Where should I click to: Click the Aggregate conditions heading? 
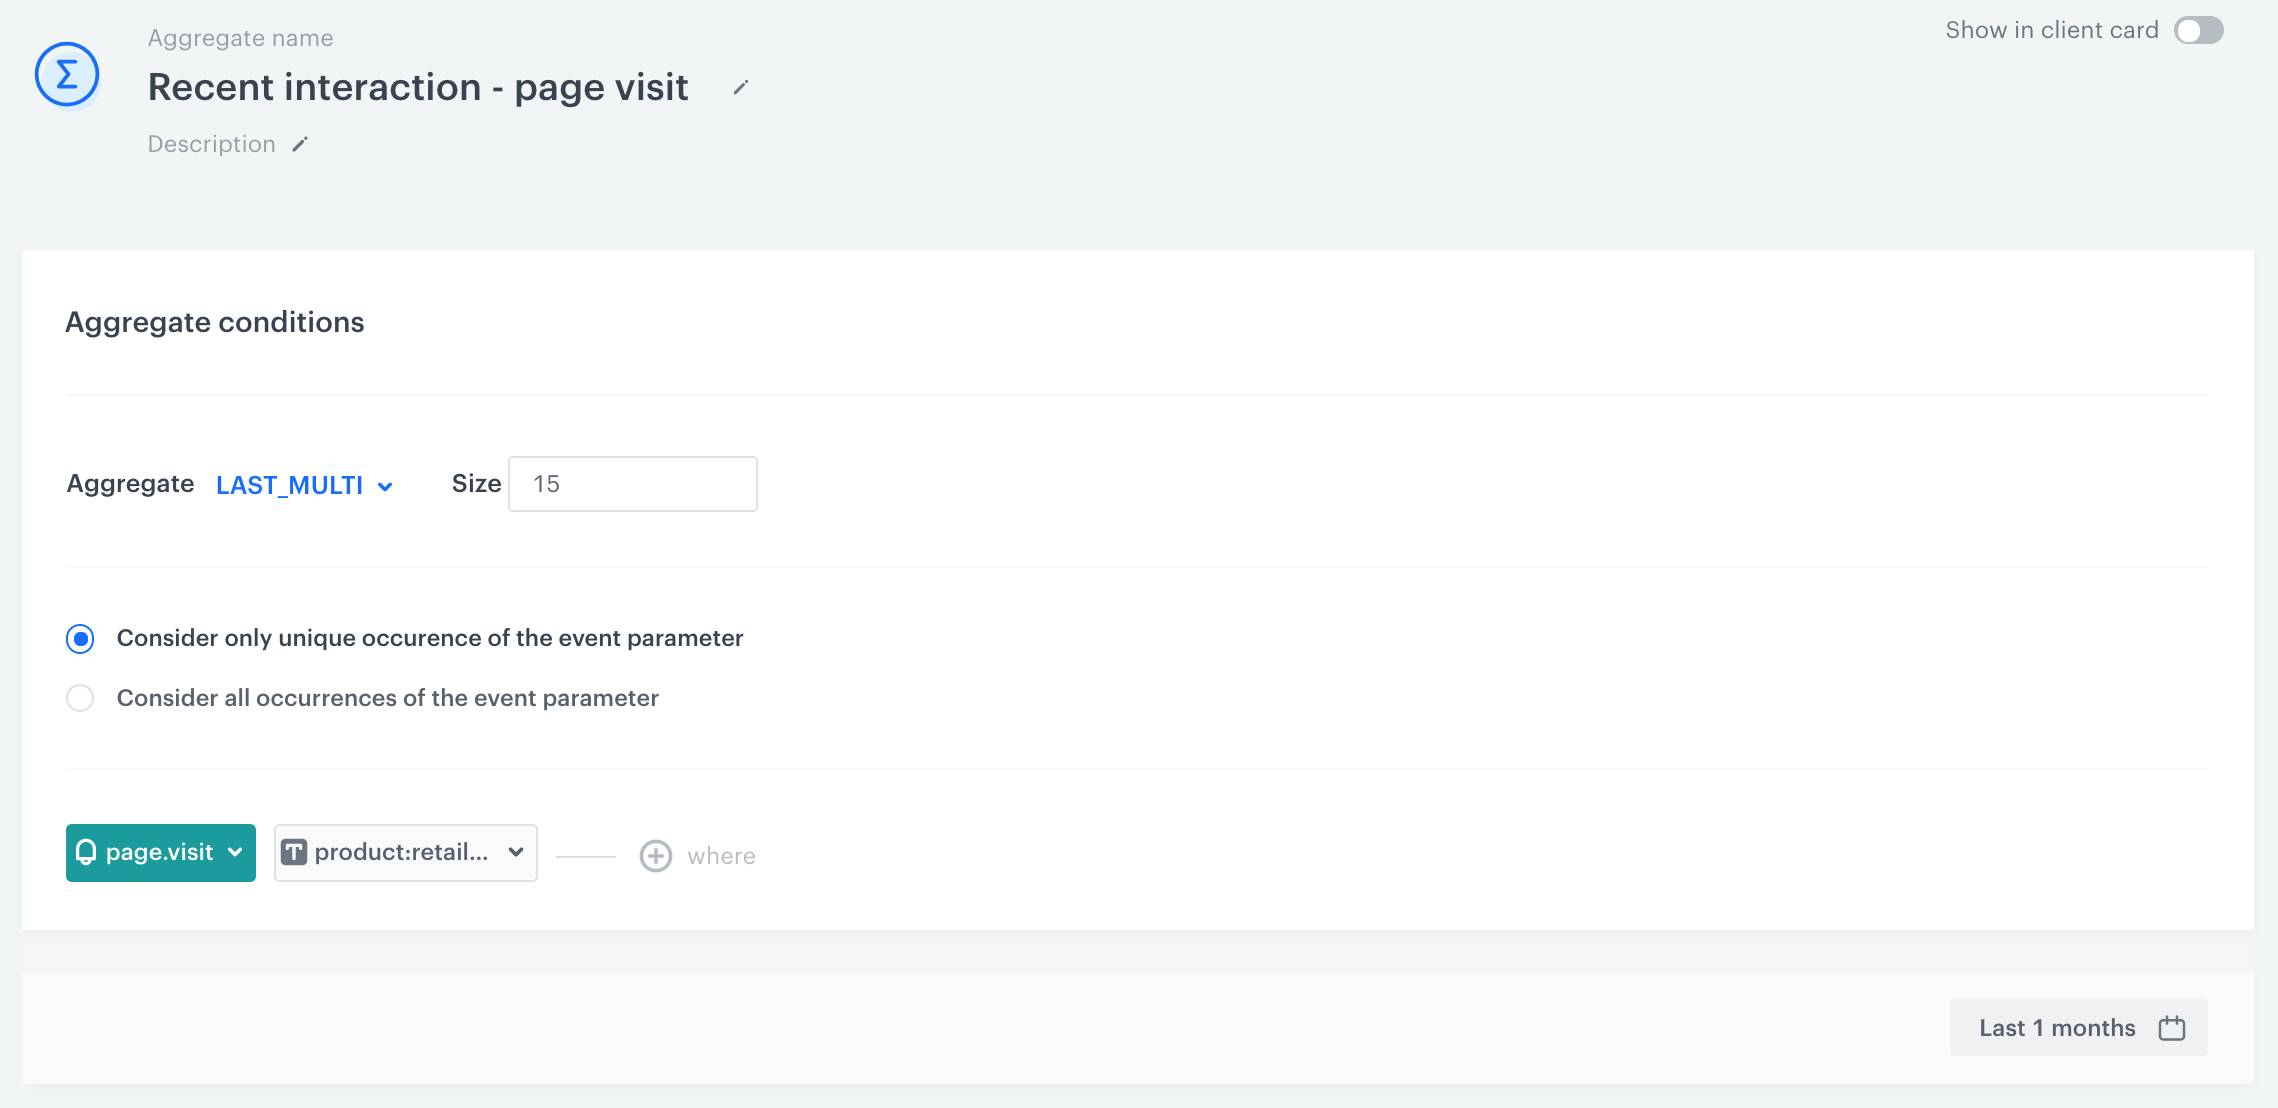215,322
